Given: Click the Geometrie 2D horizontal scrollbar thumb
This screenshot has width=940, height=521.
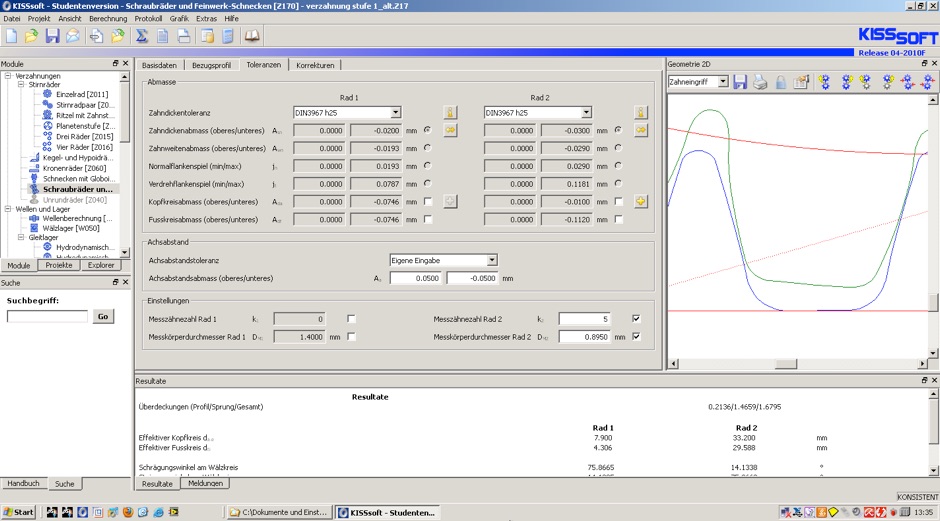Looking at the screenshot, I should (785, 363).
